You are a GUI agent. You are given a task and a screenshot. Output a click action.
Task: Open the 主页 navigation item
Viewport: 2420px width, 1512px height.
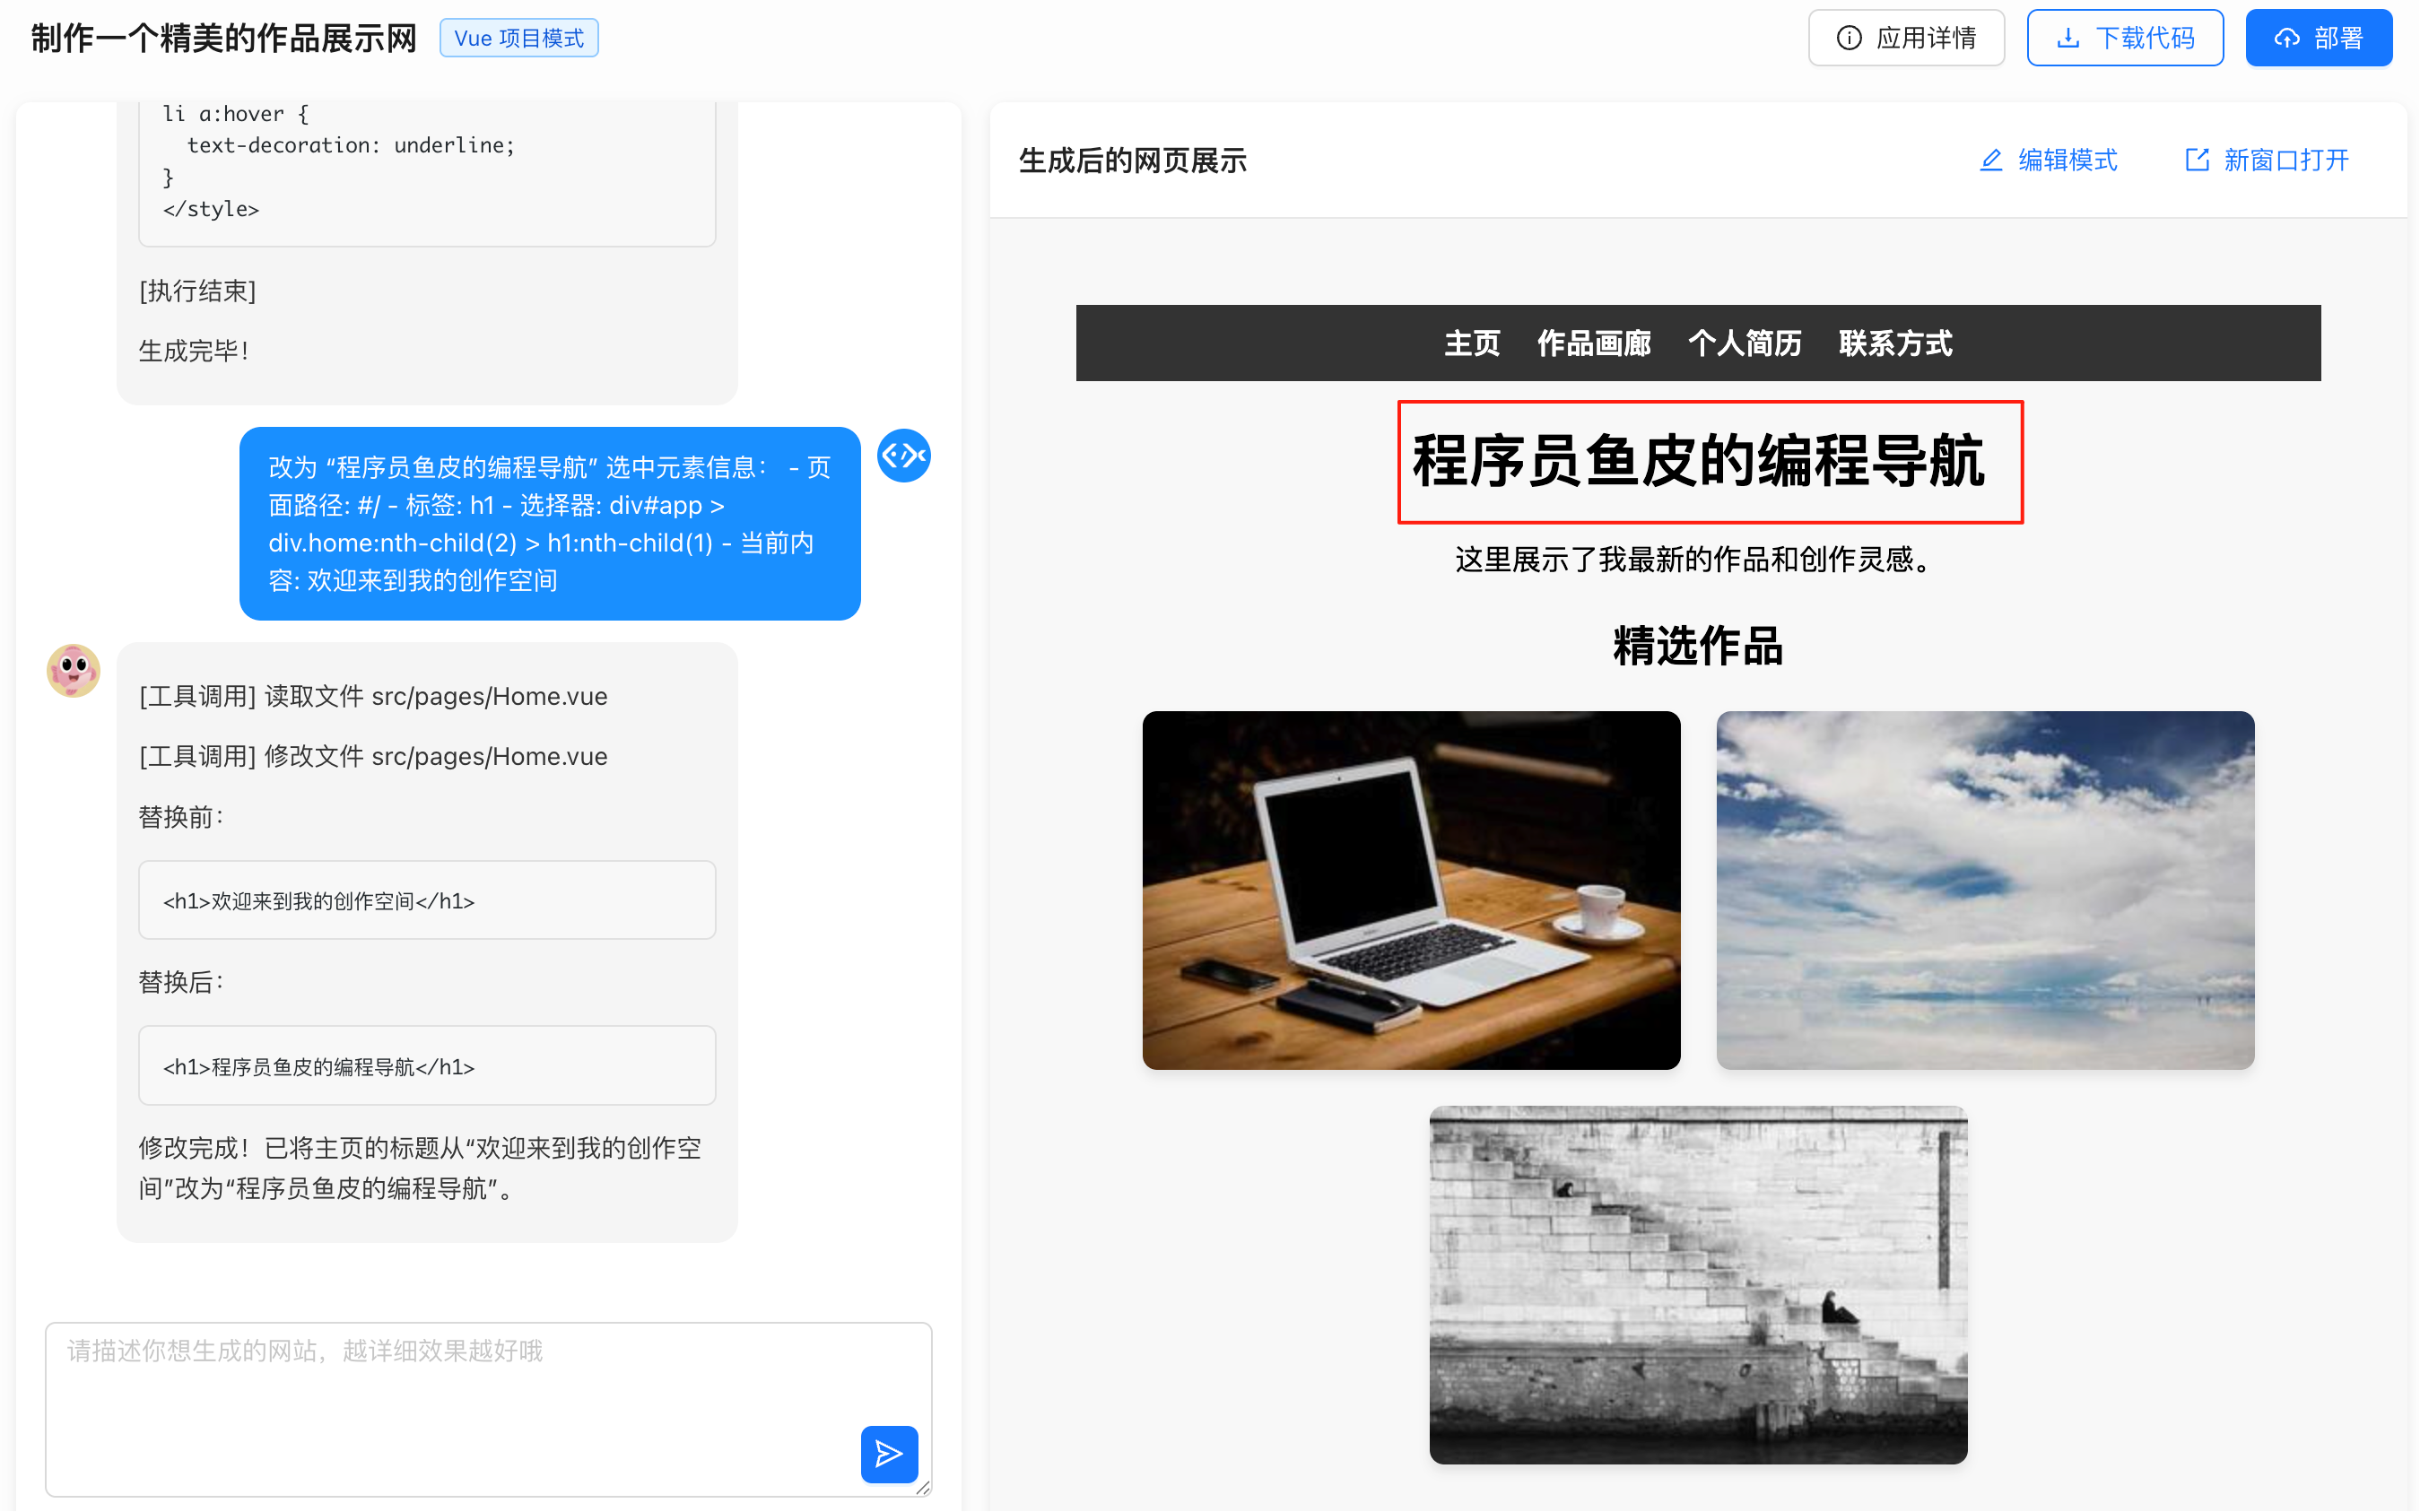[1472, 343]
